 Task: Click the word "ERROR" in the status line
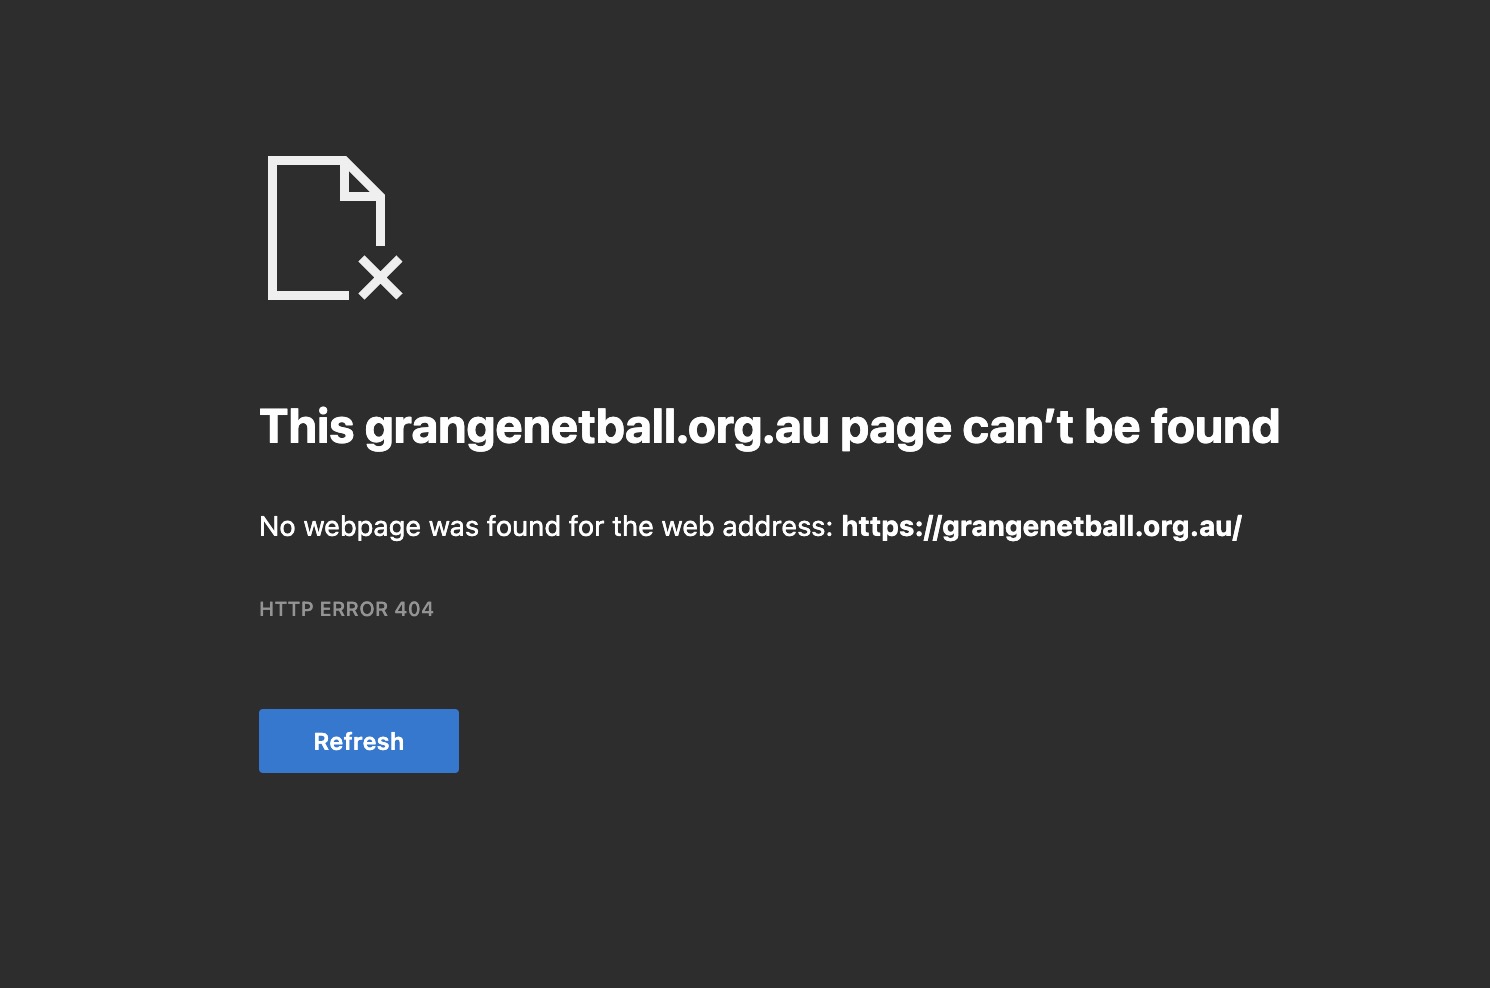pos(353,609)
